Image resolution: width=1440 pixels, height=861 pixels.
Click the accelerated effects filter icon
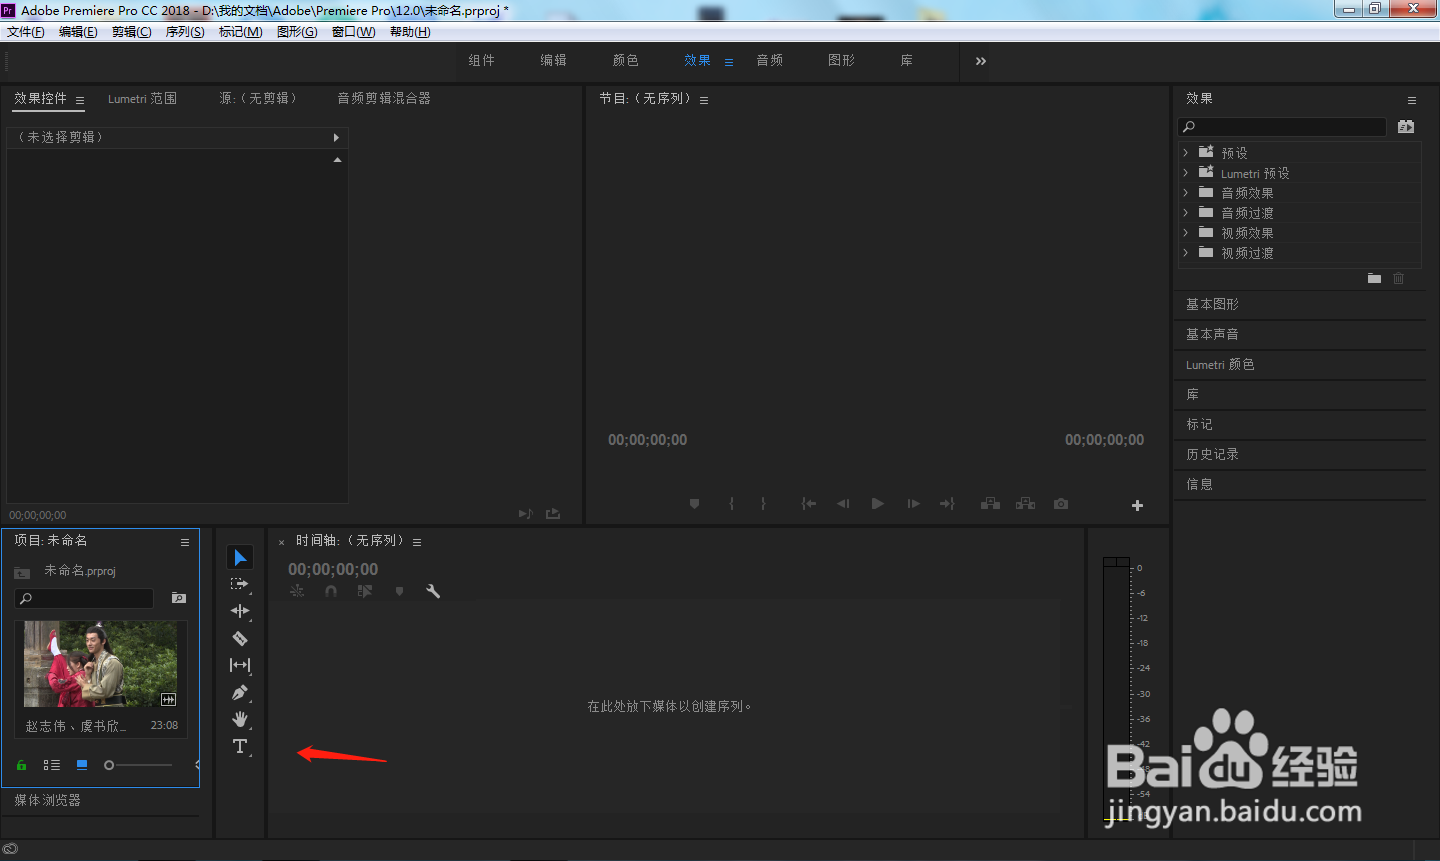coord(1406,126)
